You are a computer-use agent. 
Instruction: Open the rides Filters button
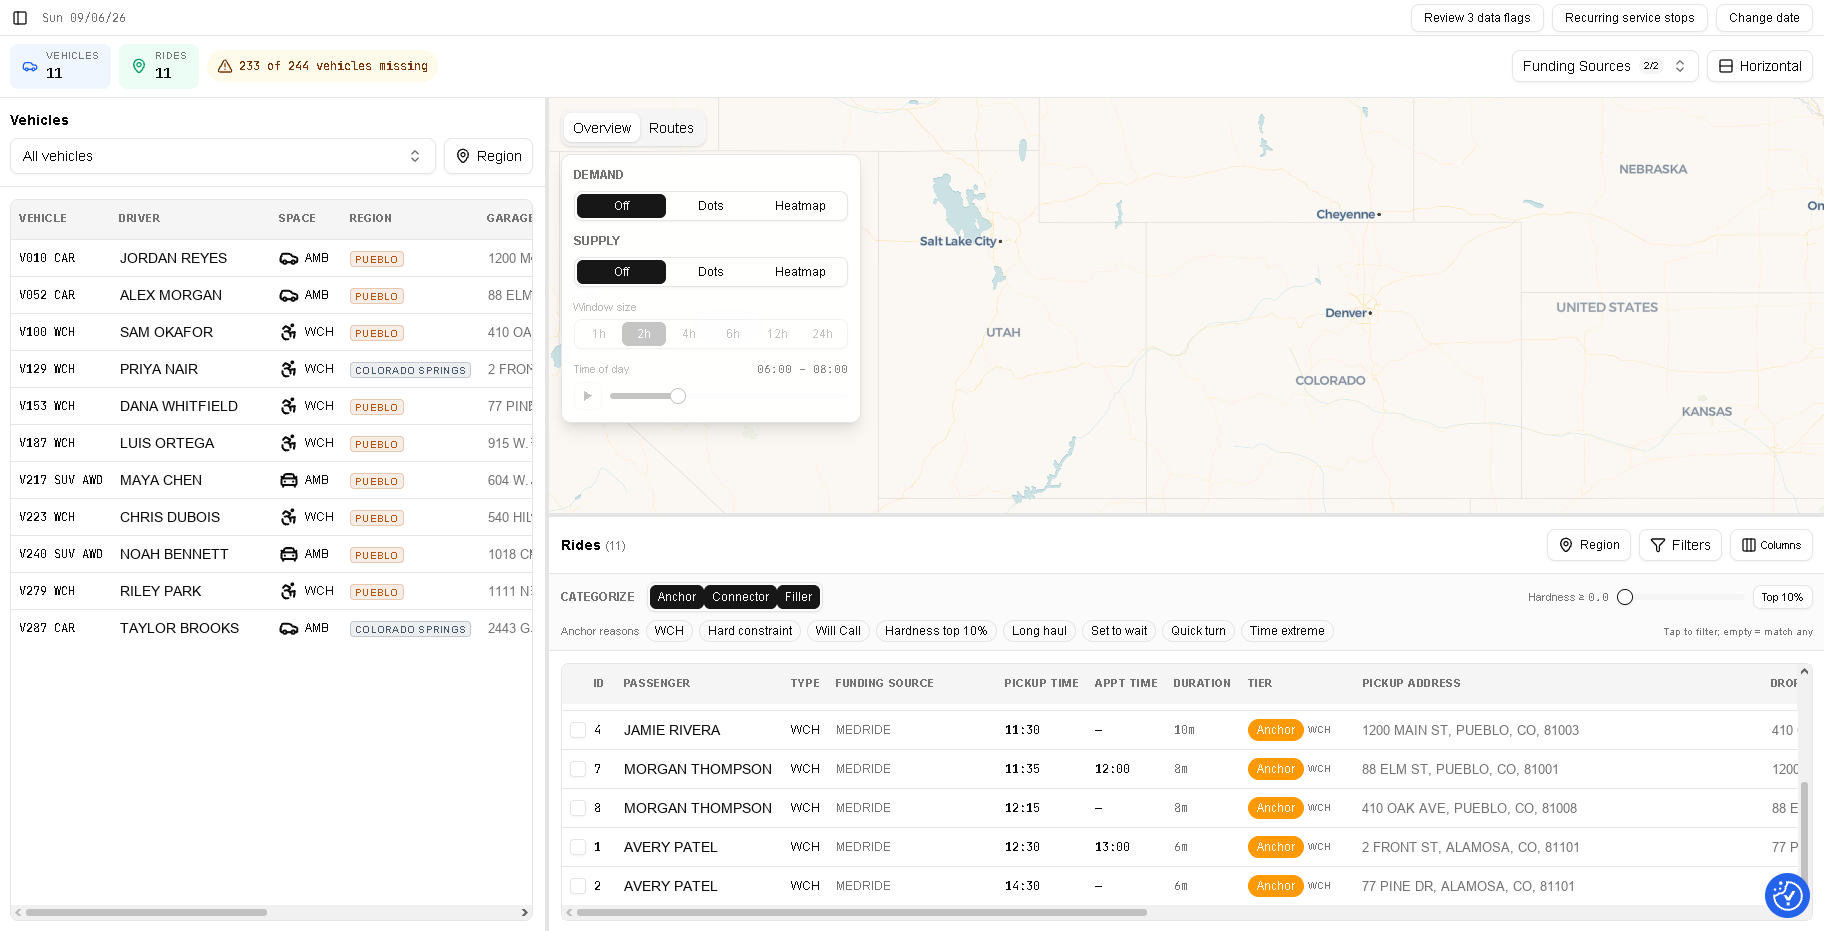pyautogui.click(x=1680, y=545)
